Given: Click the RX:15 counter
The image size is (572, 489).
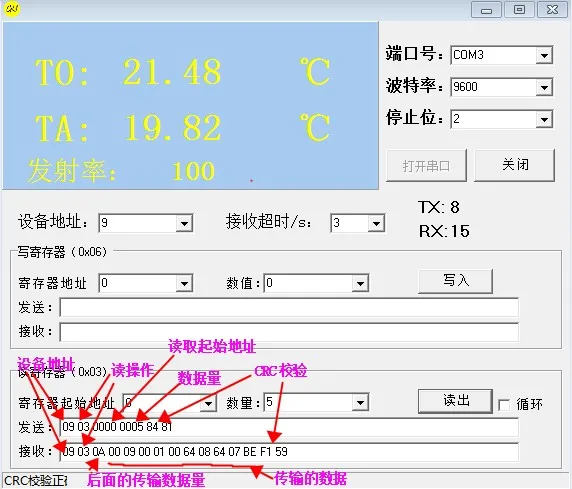Looking at the screenshot, I should (x=444, y=231).
